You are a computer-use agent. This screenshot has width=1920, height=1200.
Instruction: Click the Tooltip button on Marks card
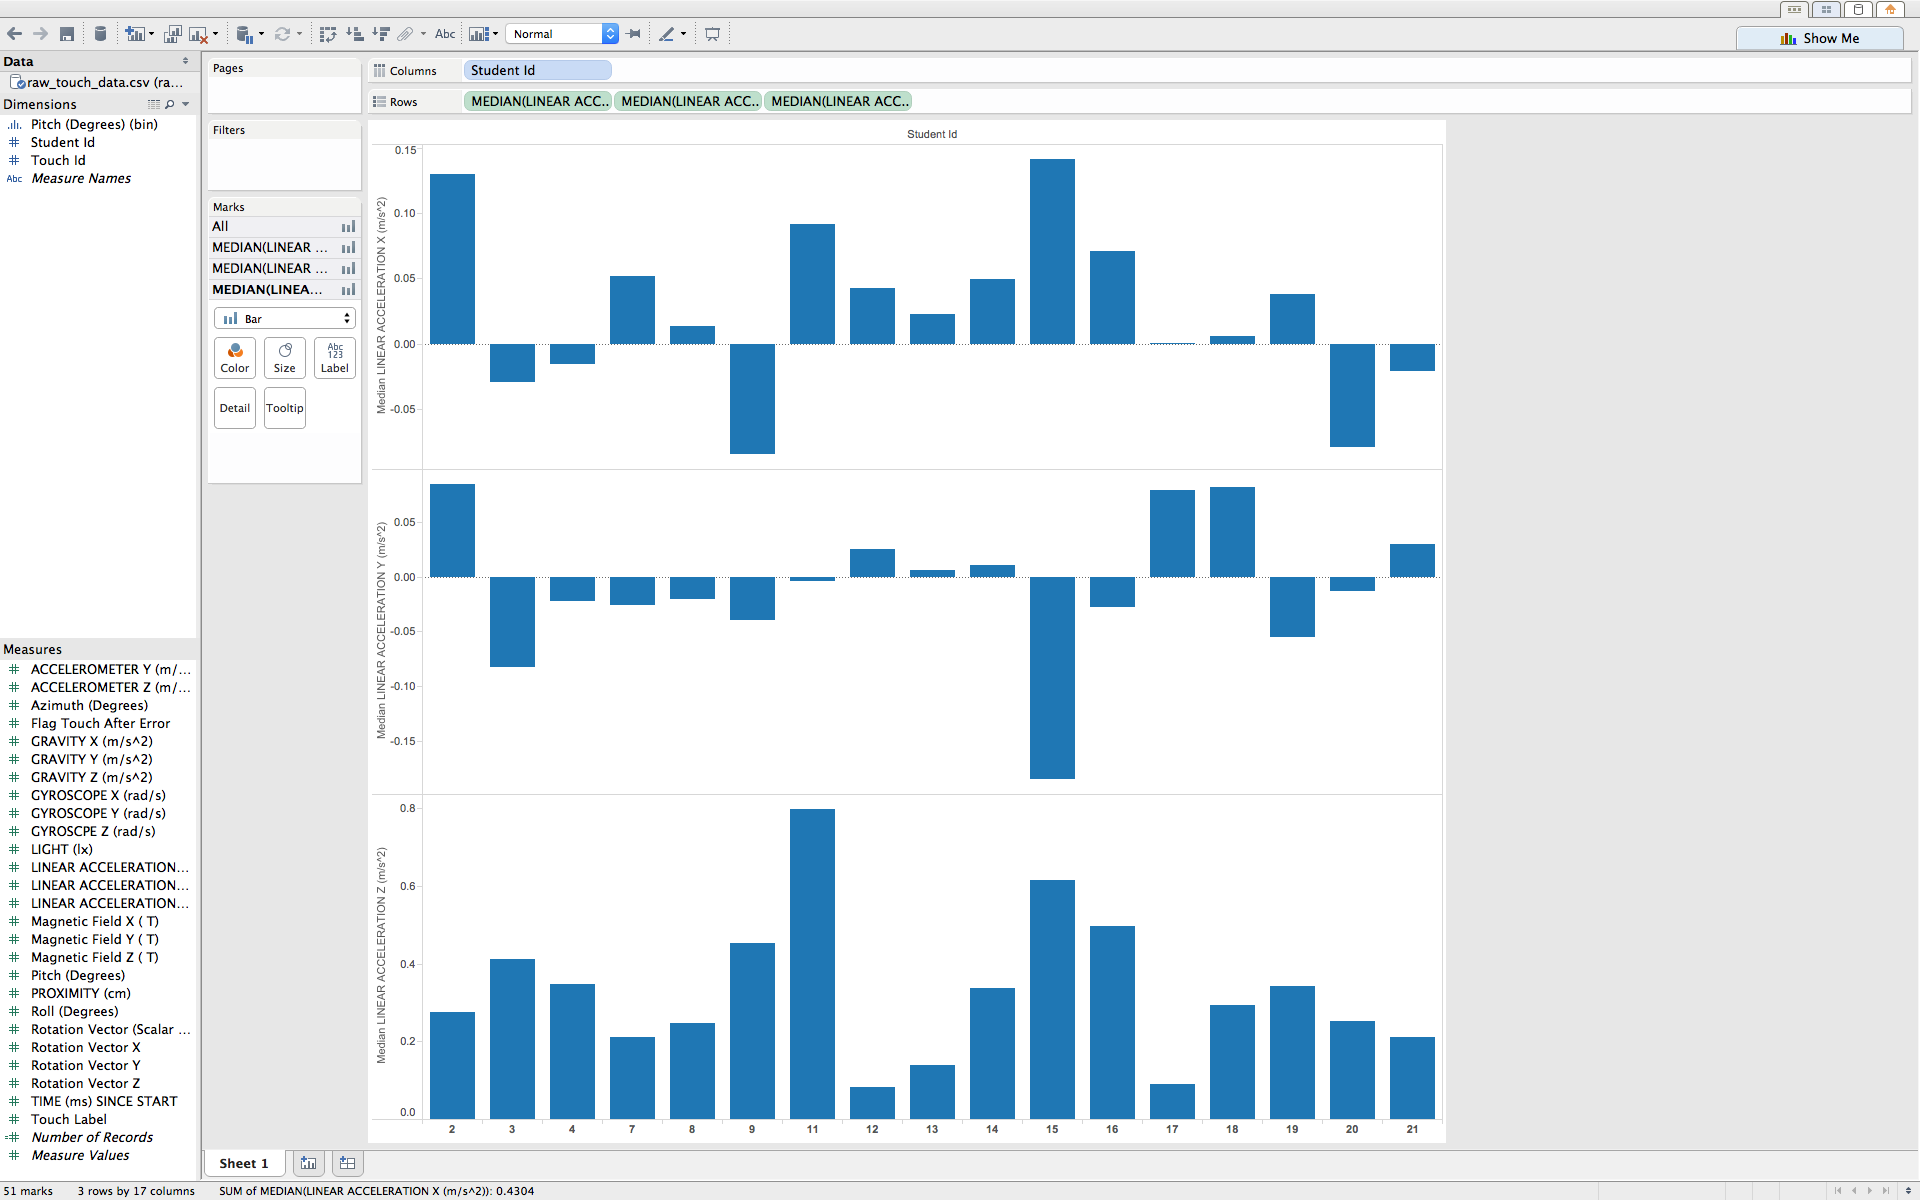285,408
